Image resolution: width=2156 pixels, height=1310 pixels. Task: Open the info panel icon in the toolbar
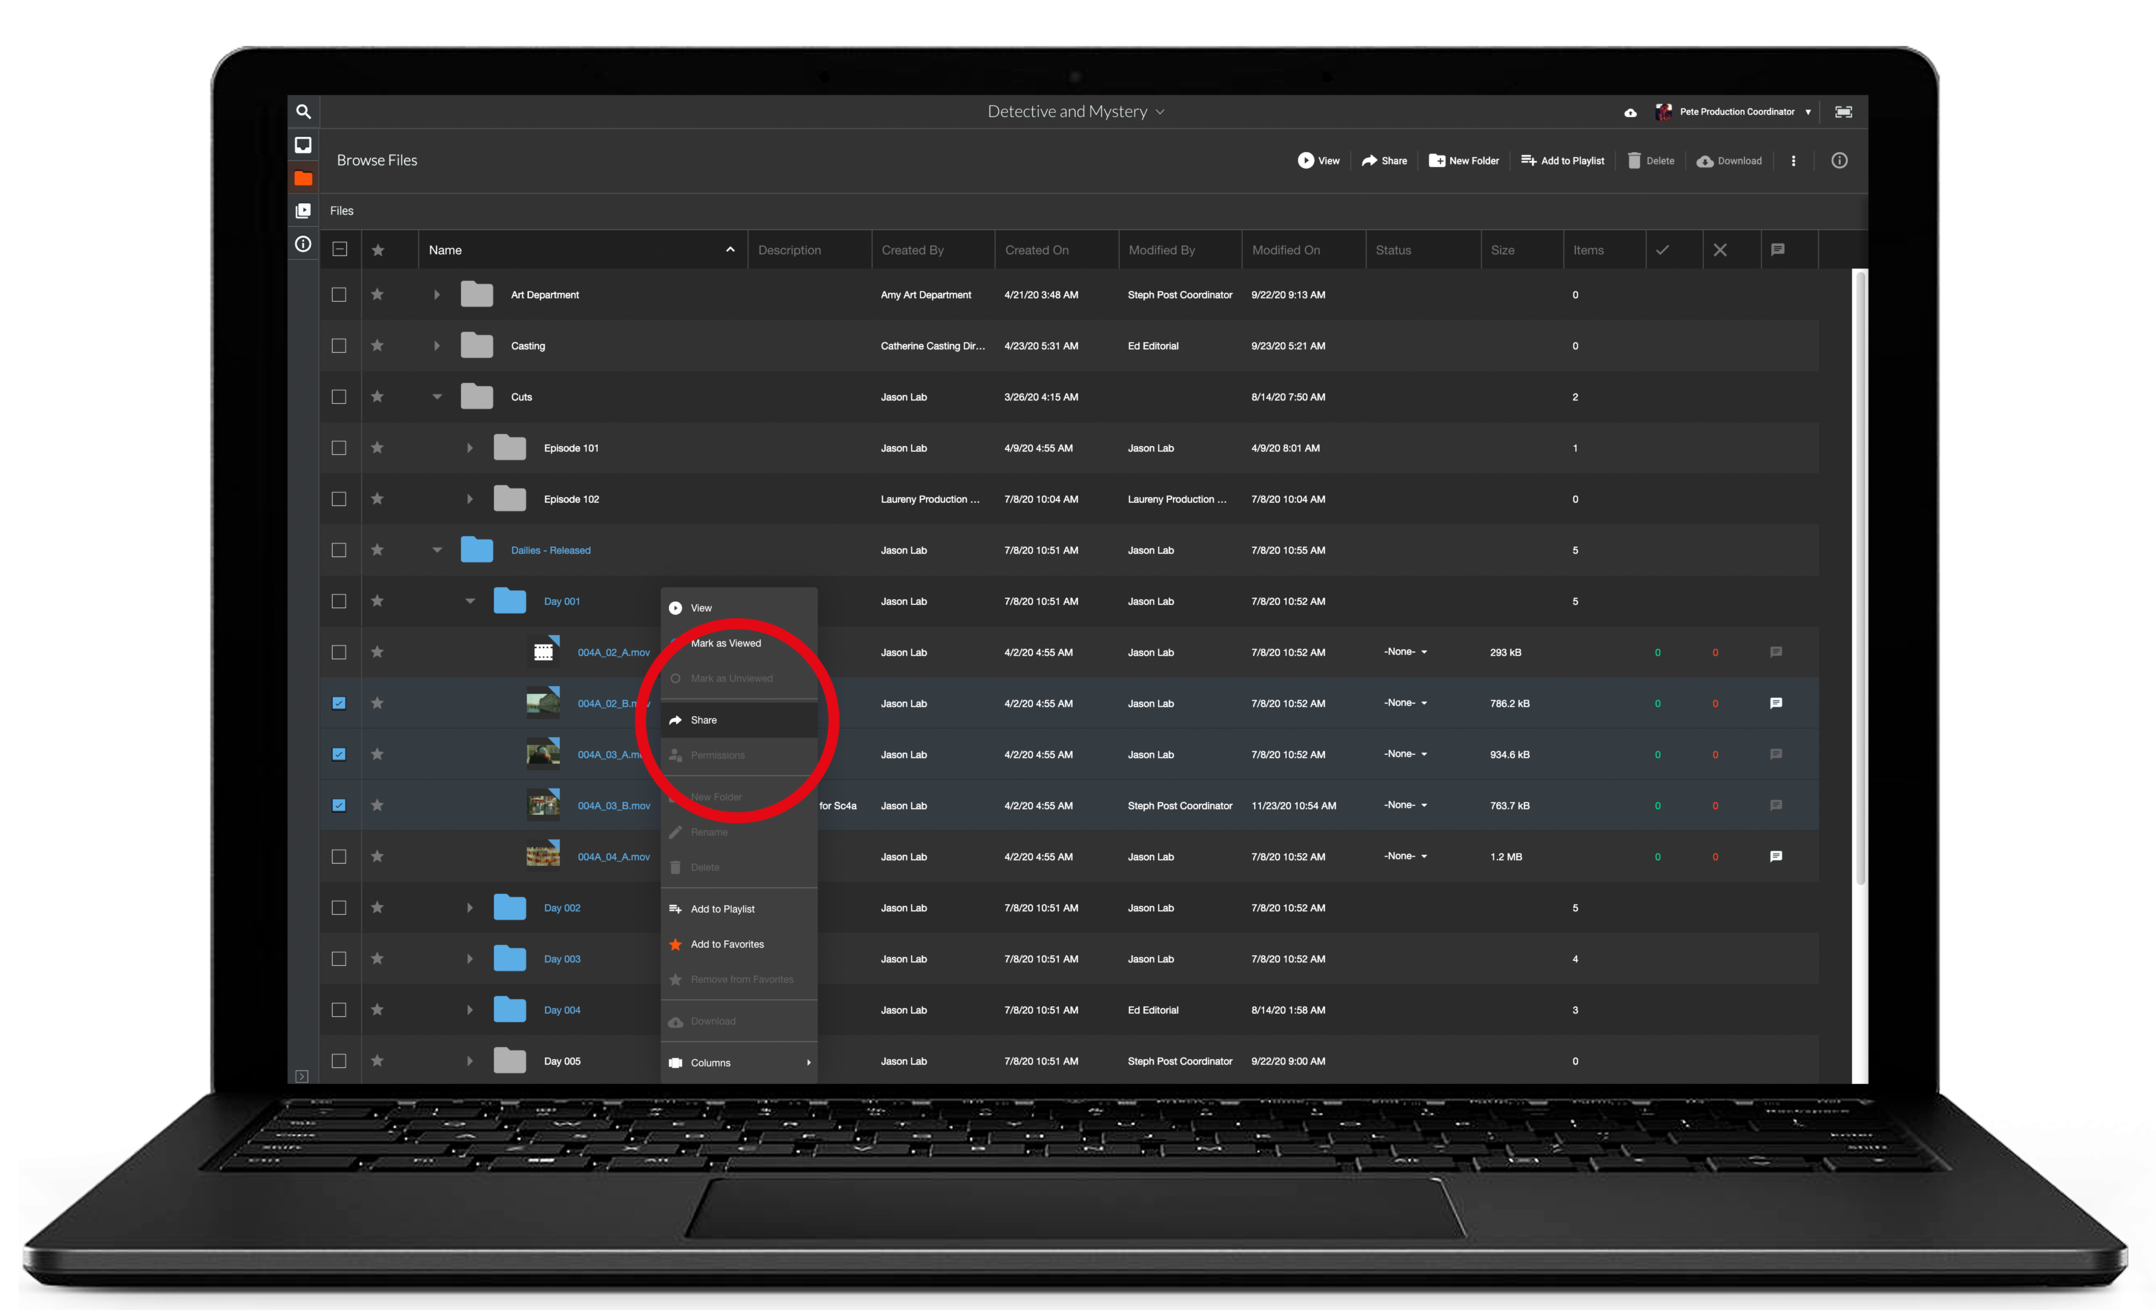tap(1839, 161)
